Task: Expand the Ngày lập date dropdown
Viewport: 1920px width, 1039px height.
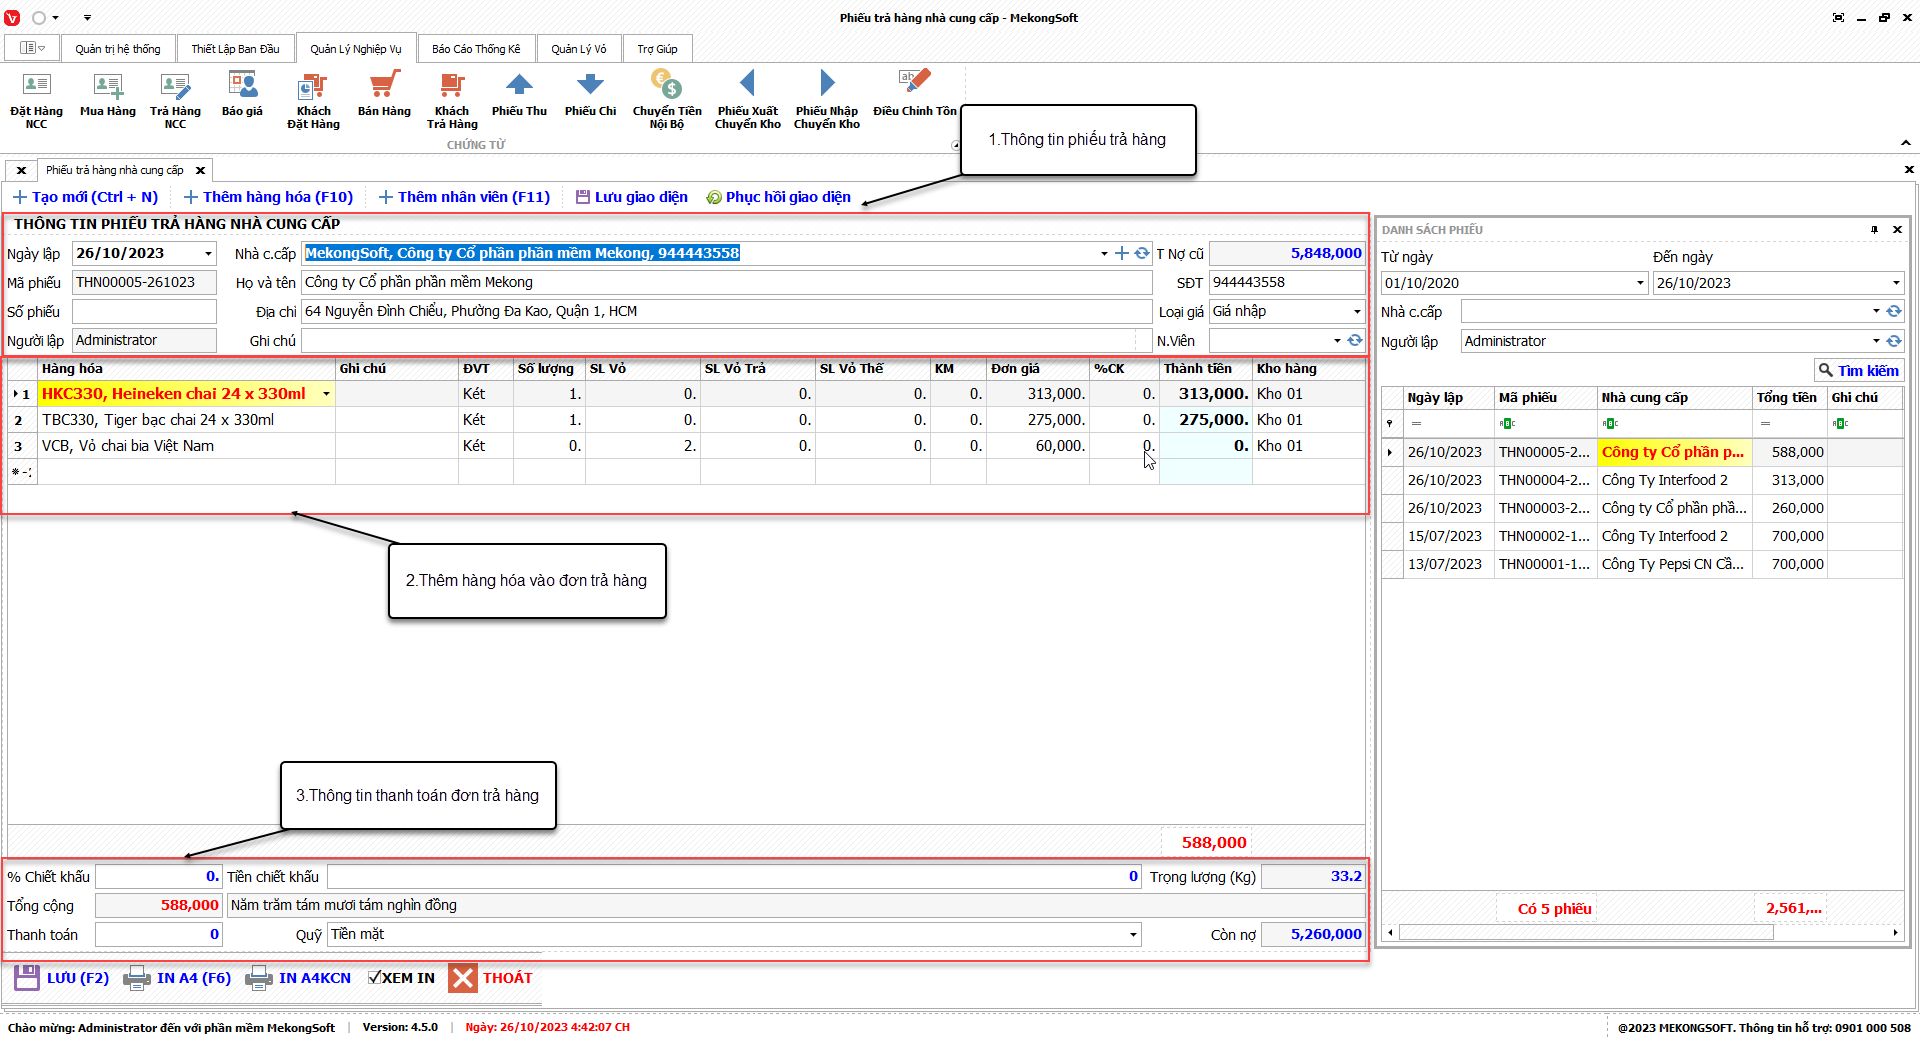Action: [208, 254]
